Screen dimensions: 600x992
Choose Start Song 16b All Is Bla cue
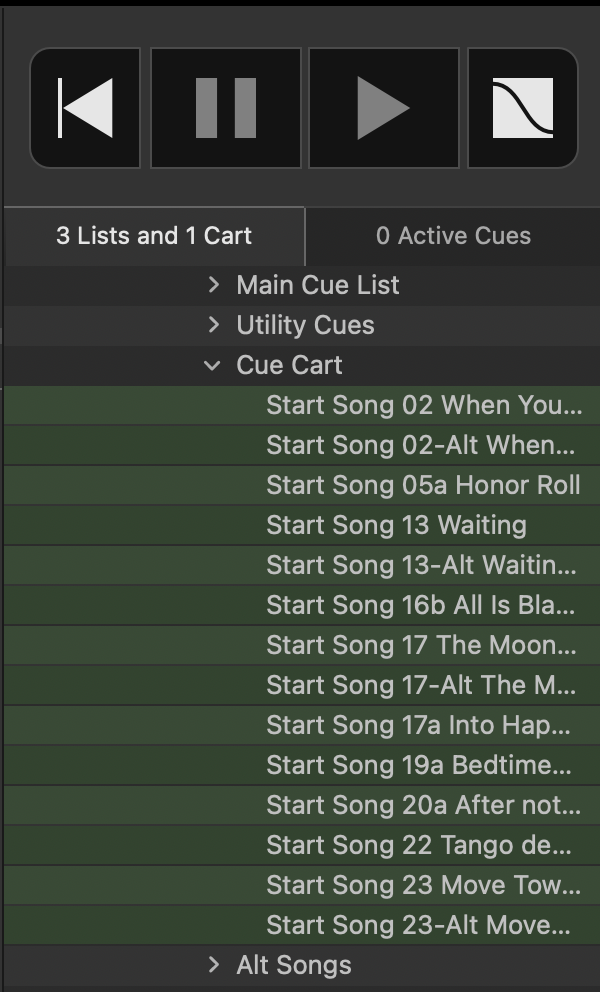(302, 605)
